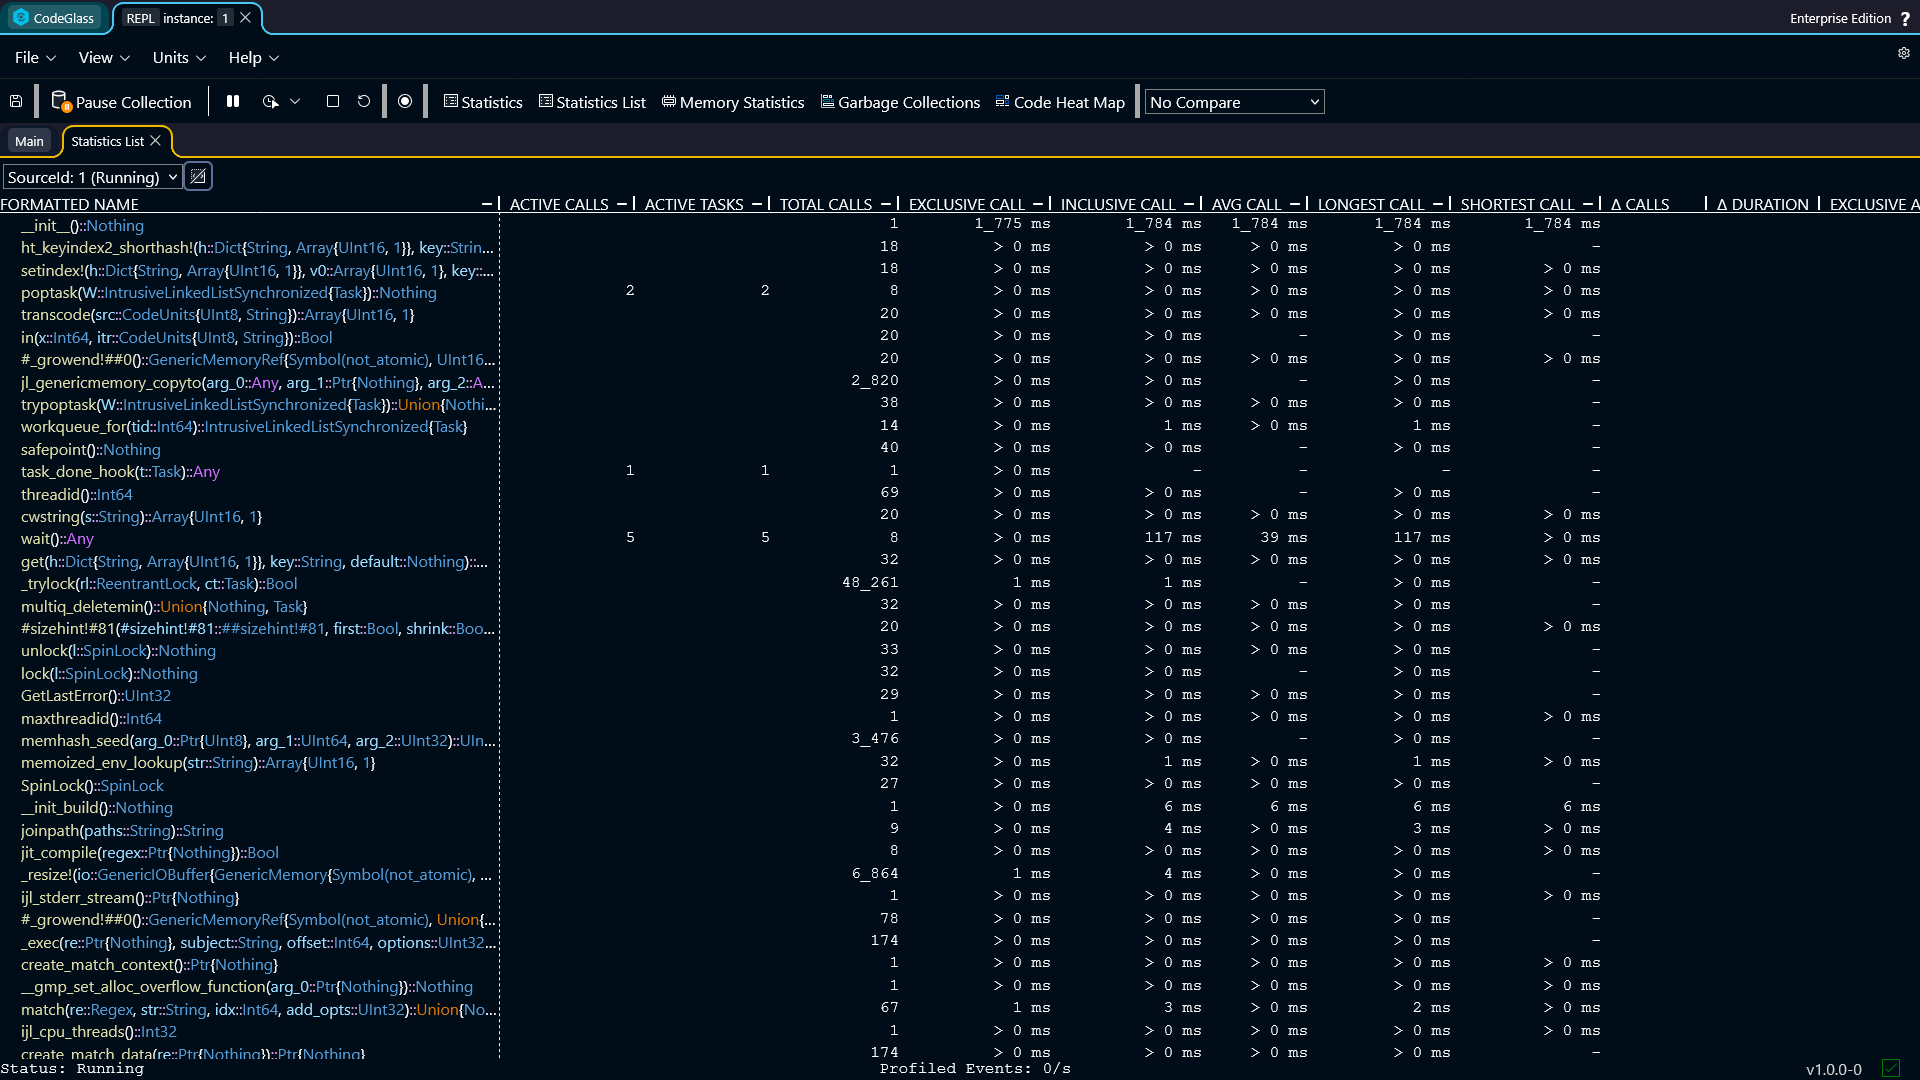Open the Help menu
The image size is (1920, 1080).
(253, 58)
